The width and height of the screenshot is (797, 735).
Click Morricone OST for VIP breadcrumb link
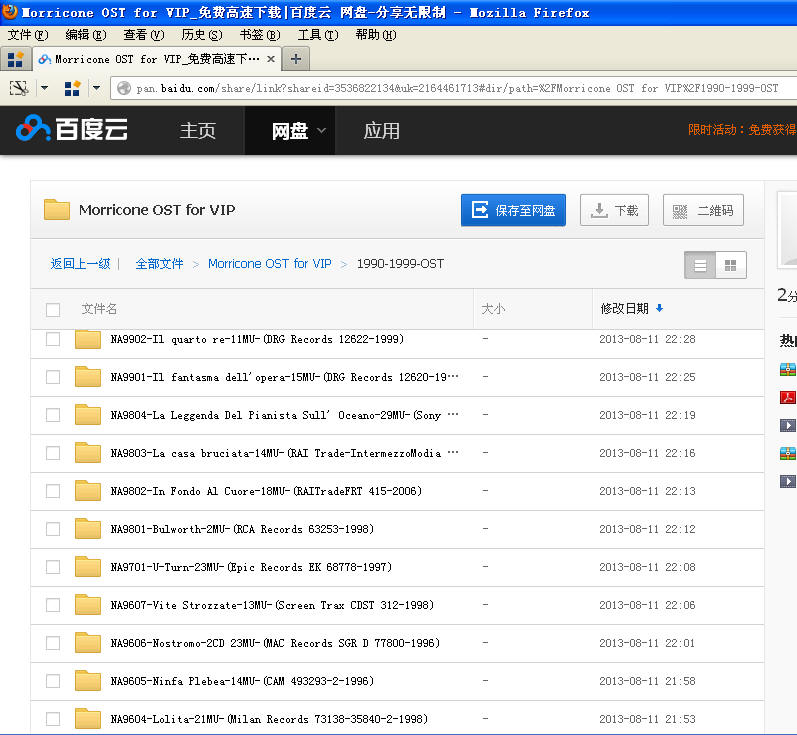tap(269, 264)
